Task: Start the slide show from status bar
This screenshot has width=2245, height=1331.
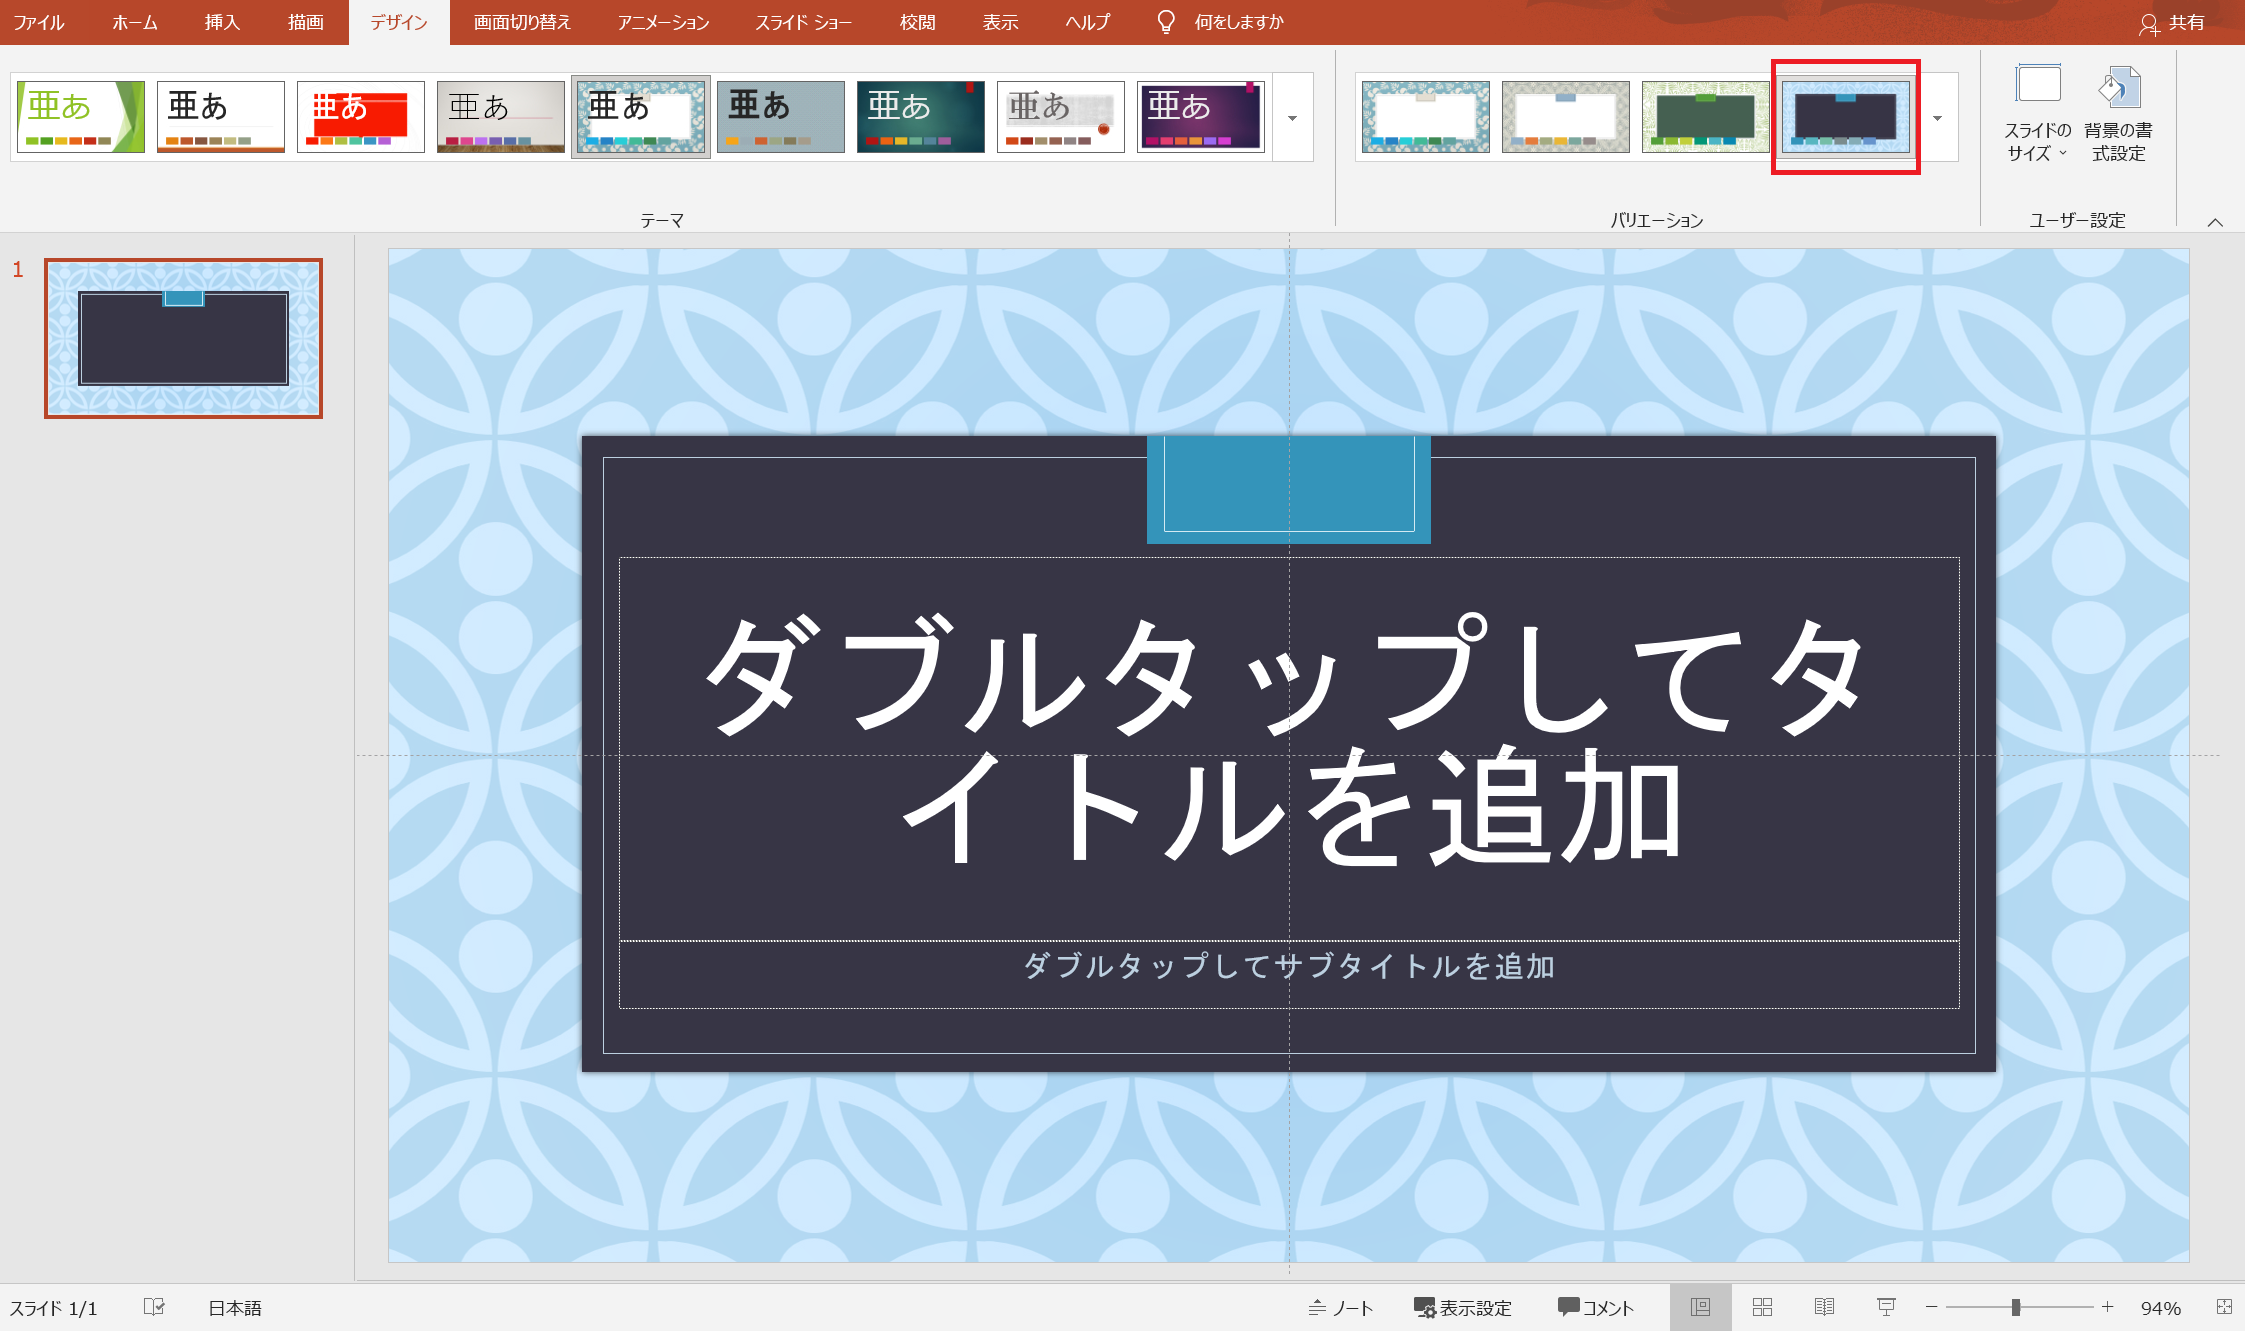Action: coord(1886,1307)
